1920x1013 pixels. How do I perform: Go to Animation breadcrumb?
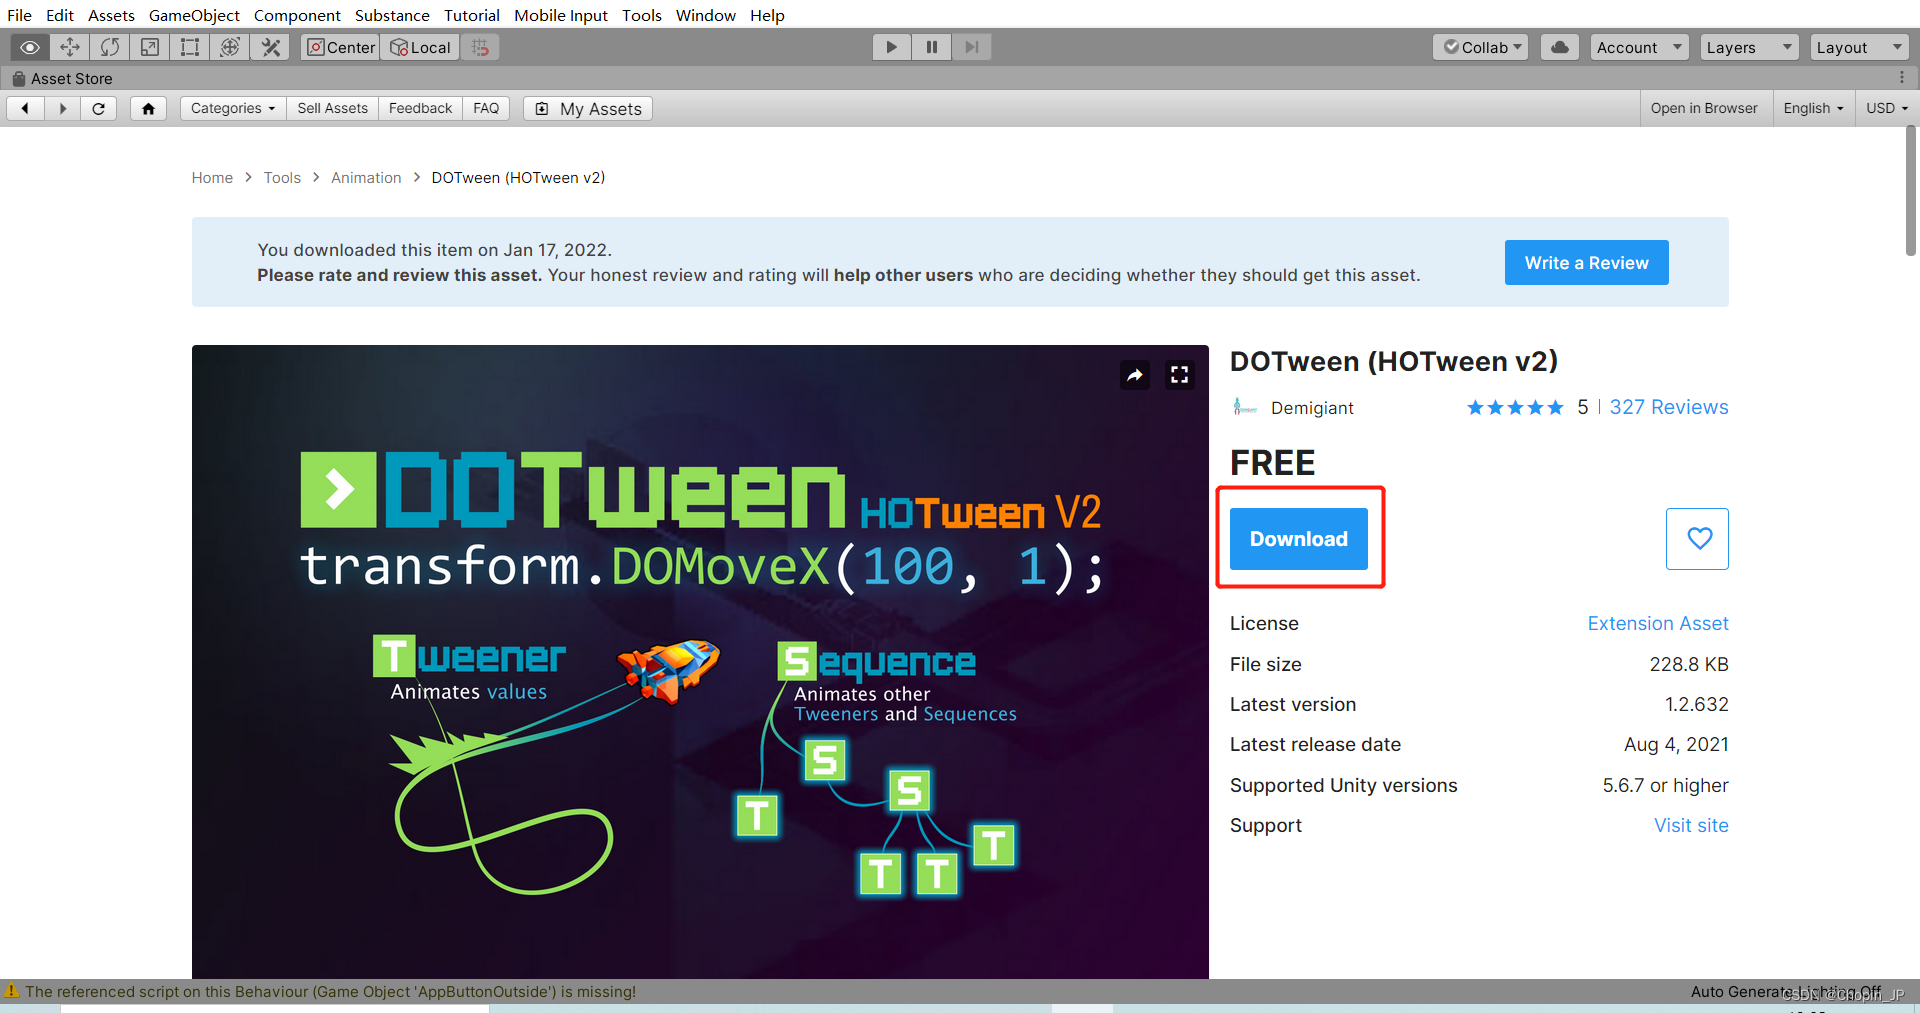click(x=366, y=177)
